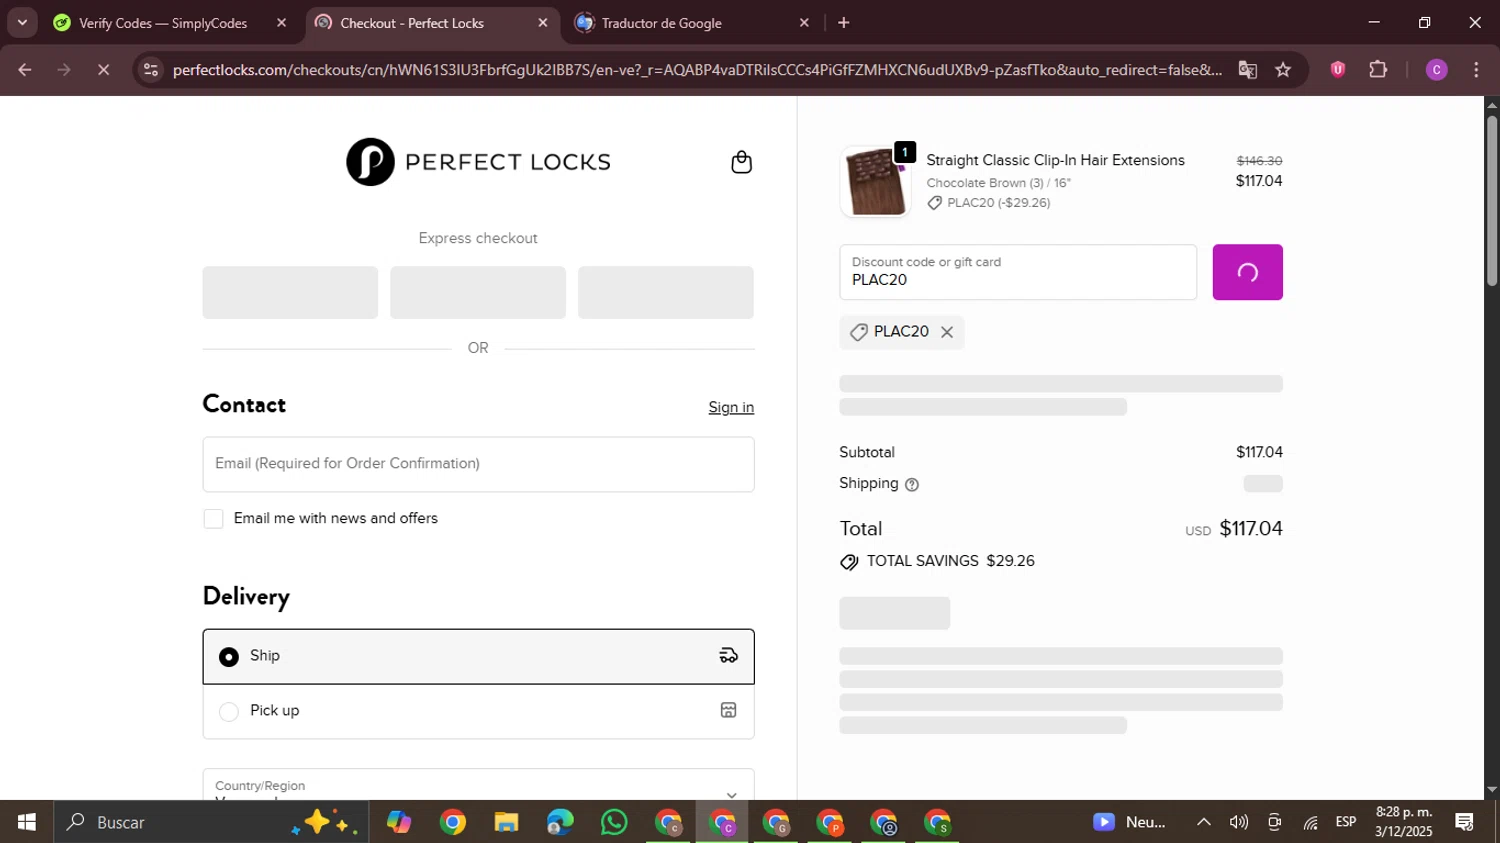Bookmark this page with the star
This screenshot has height=843, width=1500.
click(x=1283, y=70)
